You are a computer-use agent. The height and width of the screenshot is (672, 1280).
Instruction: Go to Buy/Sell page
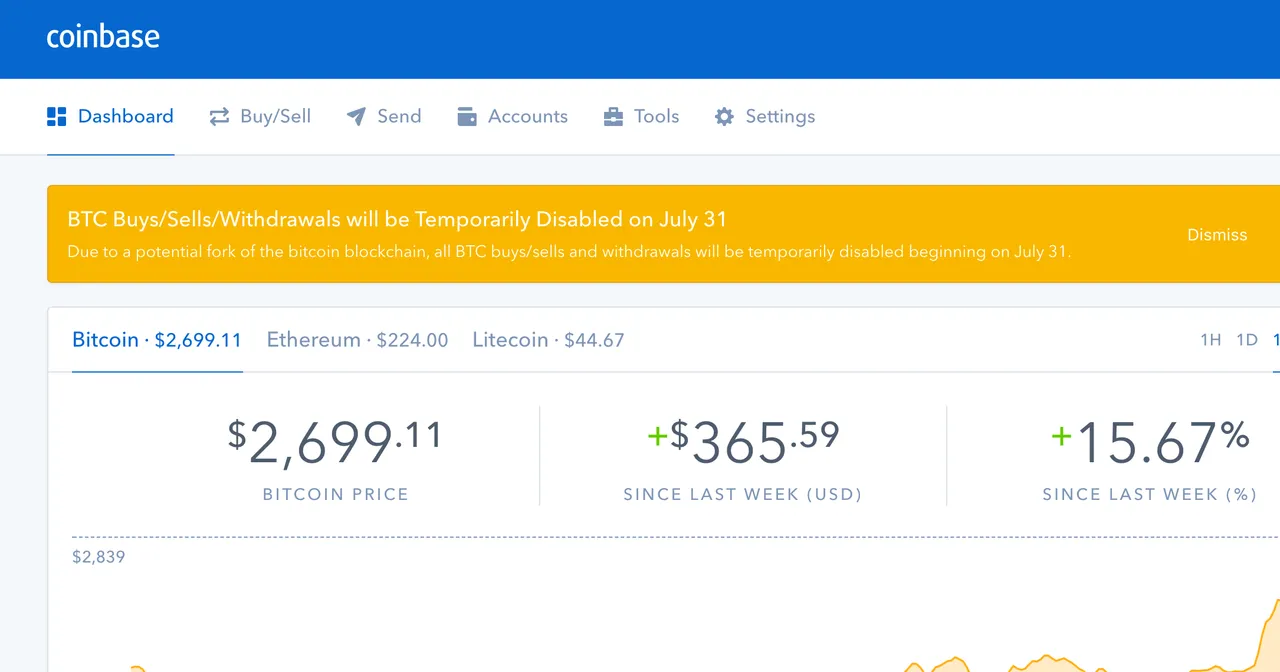tap(260, 117)
